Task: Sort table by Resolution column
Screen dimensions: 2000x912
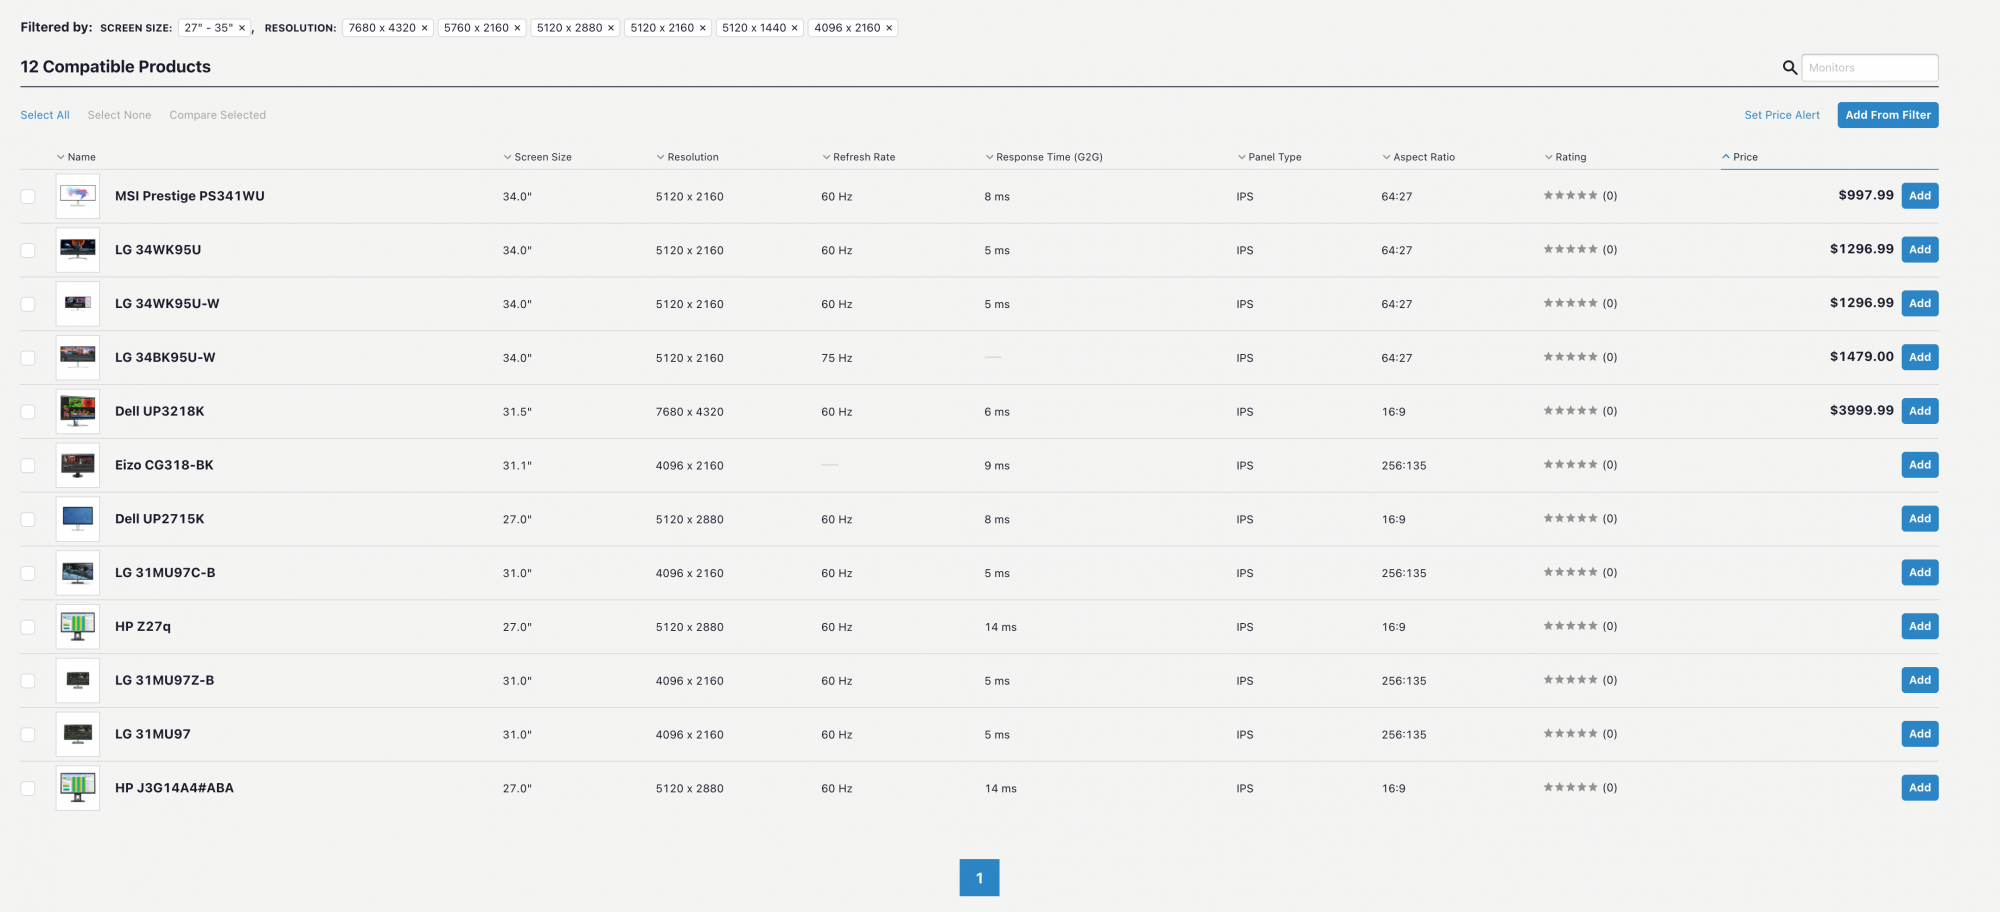Action: [687, 157]
